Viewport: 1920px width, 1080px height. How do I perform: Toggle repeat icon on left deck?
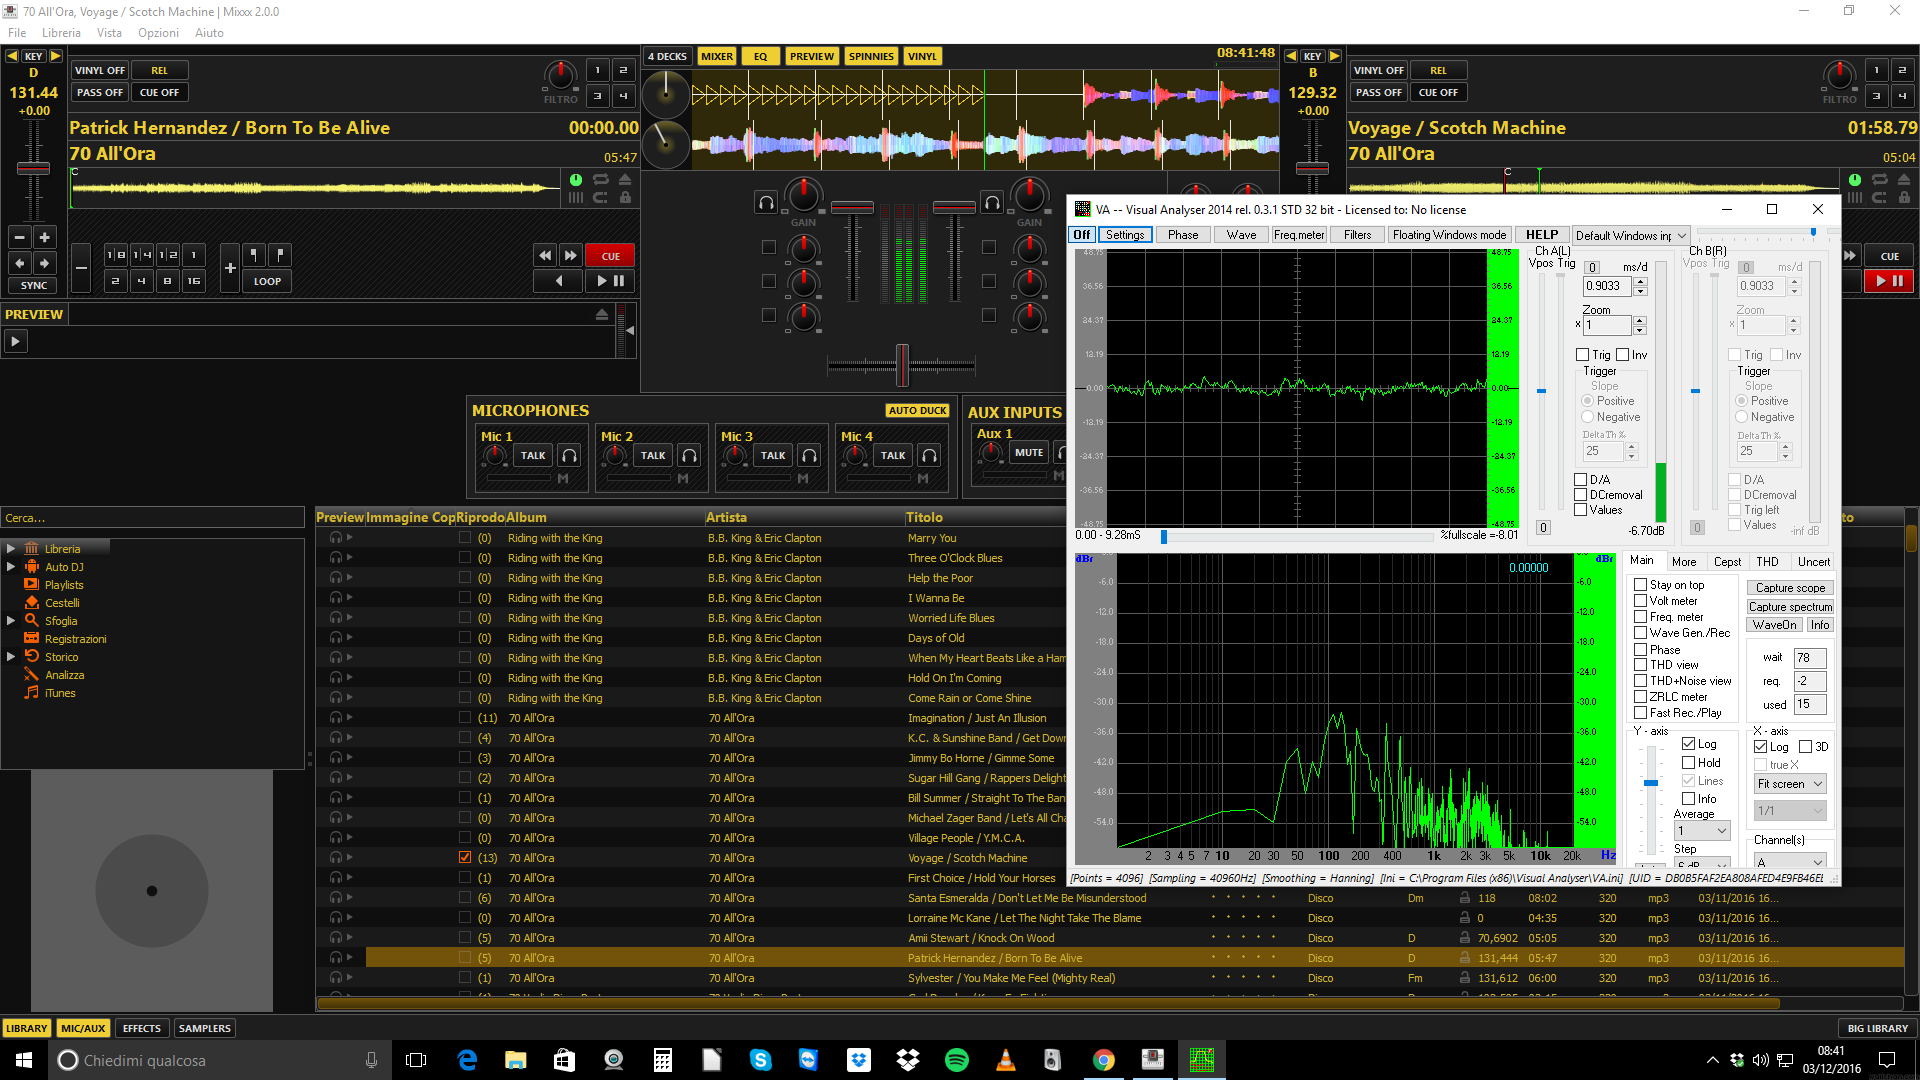600,180
